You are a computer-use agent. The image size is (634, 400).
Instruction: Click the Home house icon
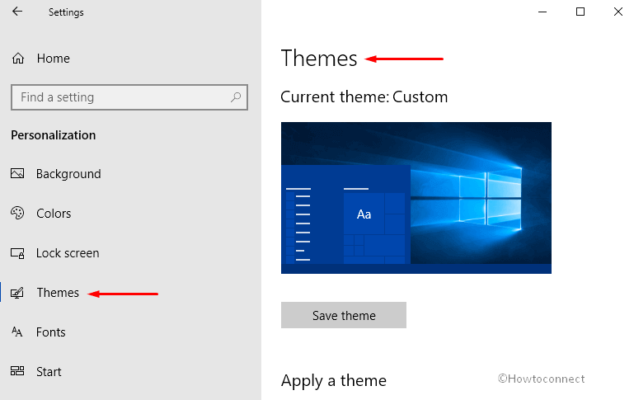click(18, 58)
